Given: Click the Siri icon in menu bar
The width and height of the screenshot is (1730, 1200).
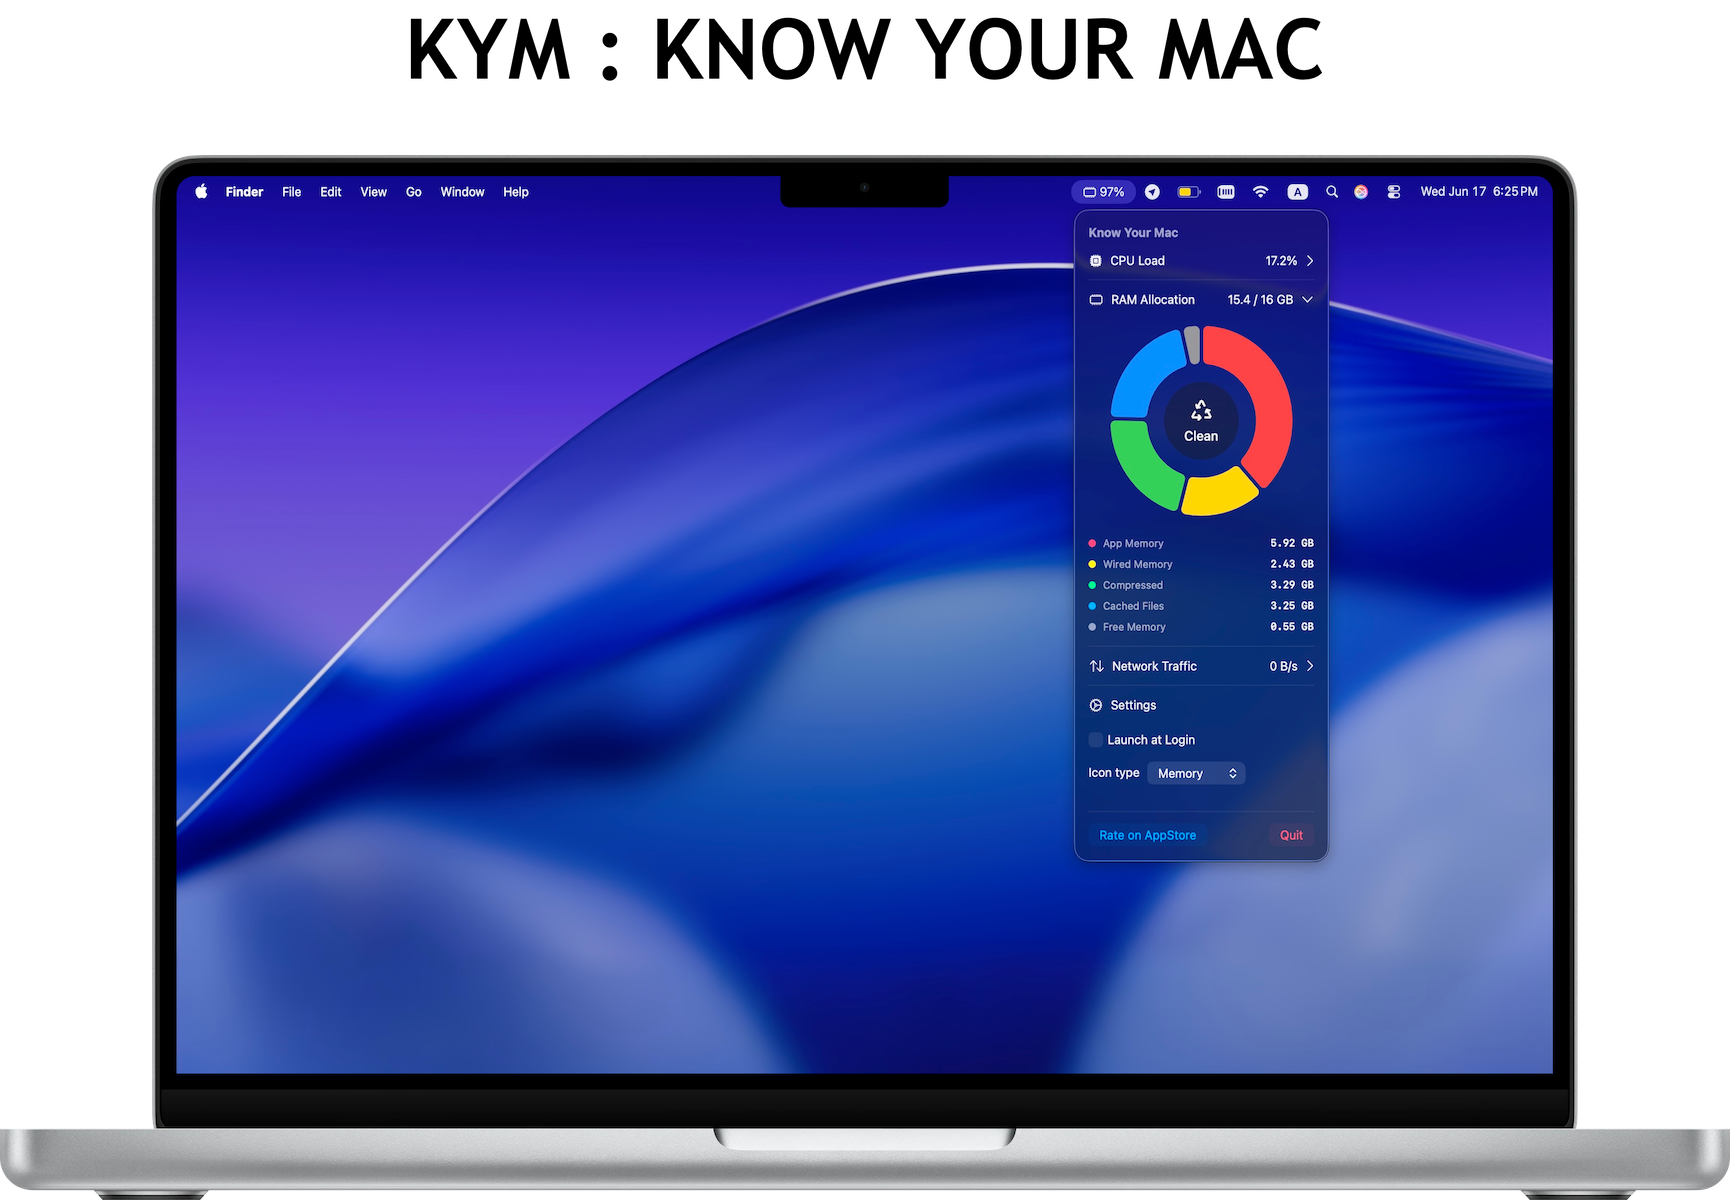Looking at the screenshot, I should pos(1361,192).
